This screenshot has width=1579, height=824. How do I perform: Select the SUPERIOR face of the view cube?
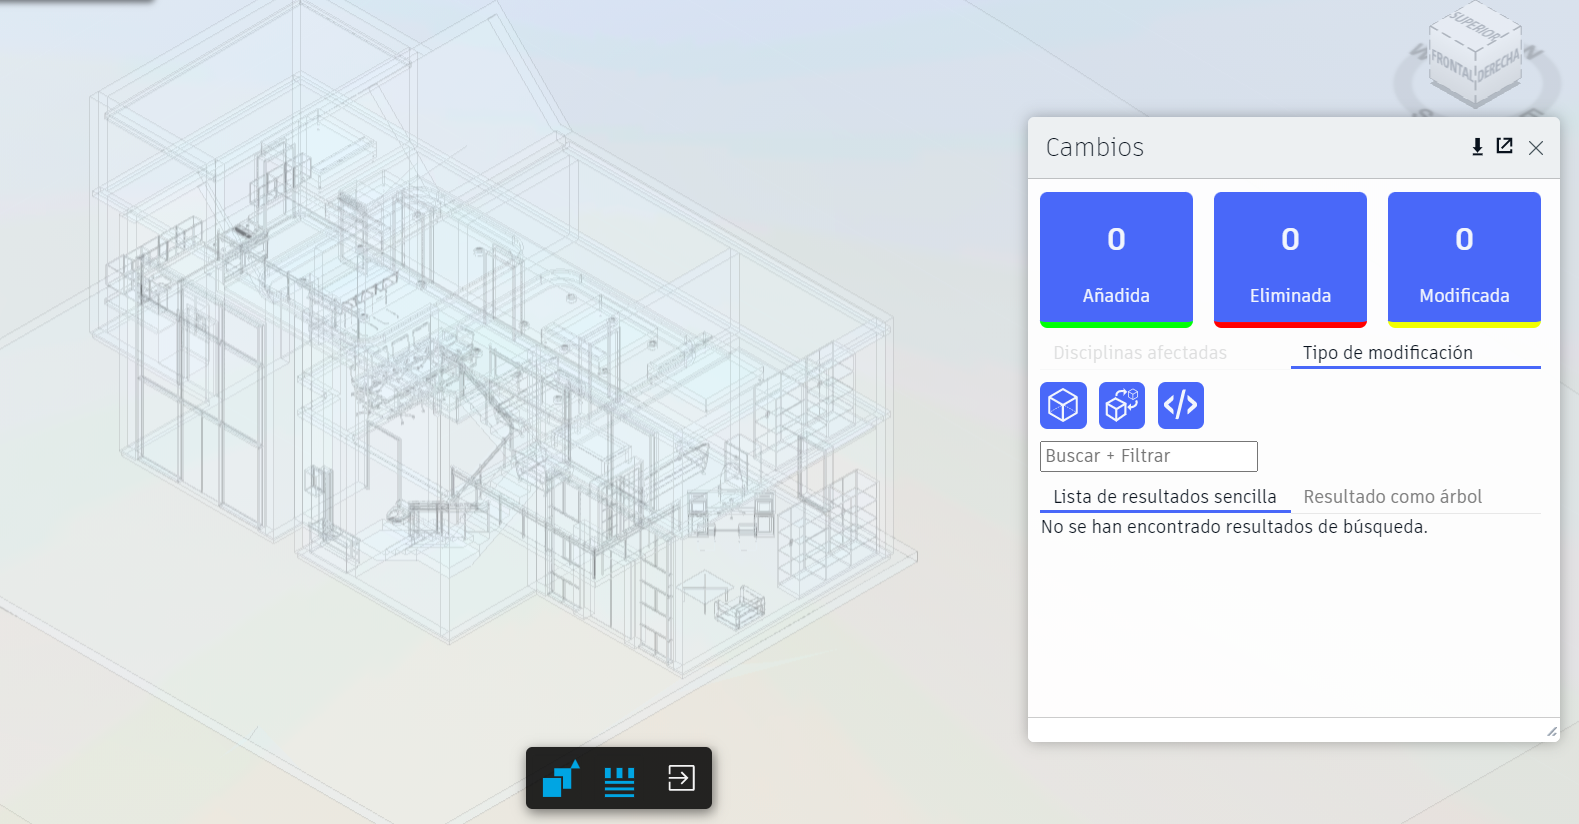[x=1477, y=27]
